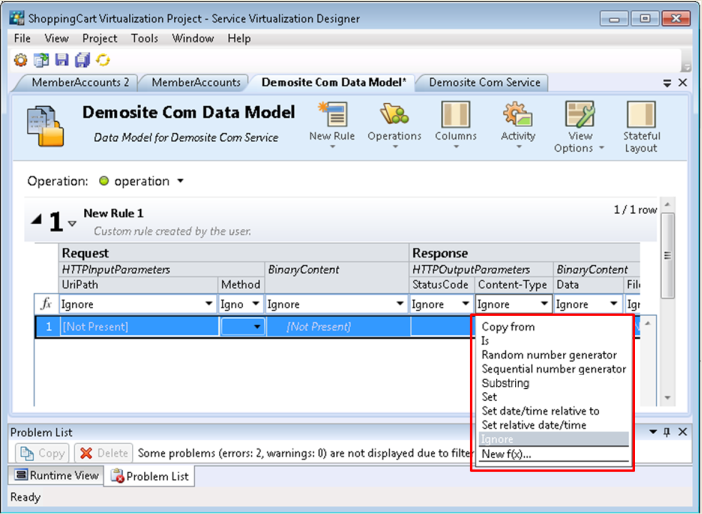
Task: Click the orange gear icon in toolbar
Action: (20, 60)
